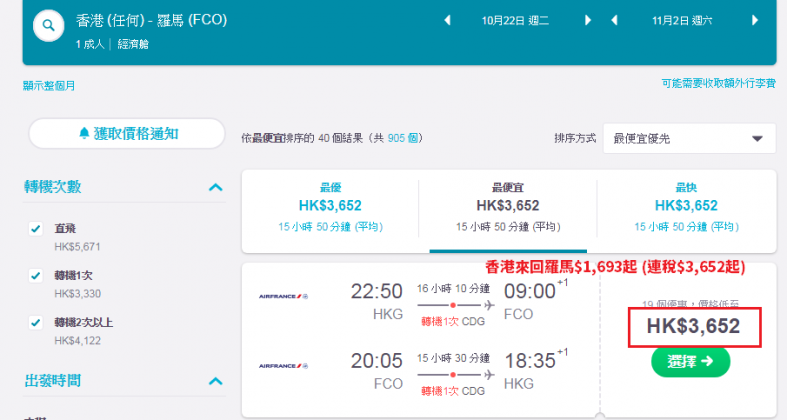Go to next return date arrow
Image resolution: width=787 pixels, height=420 pixels.
pos(755,21)
